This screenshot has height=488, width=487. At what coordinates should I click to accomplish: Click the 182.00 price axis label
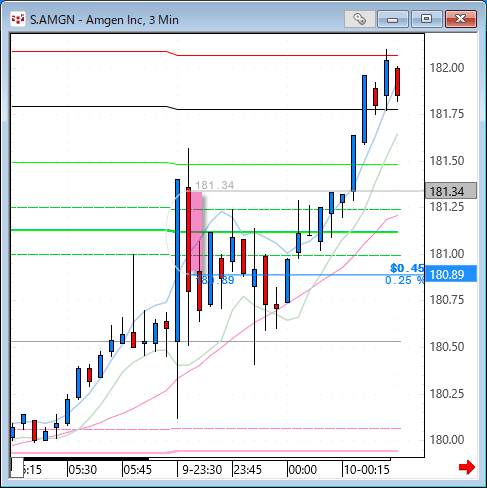447,68
